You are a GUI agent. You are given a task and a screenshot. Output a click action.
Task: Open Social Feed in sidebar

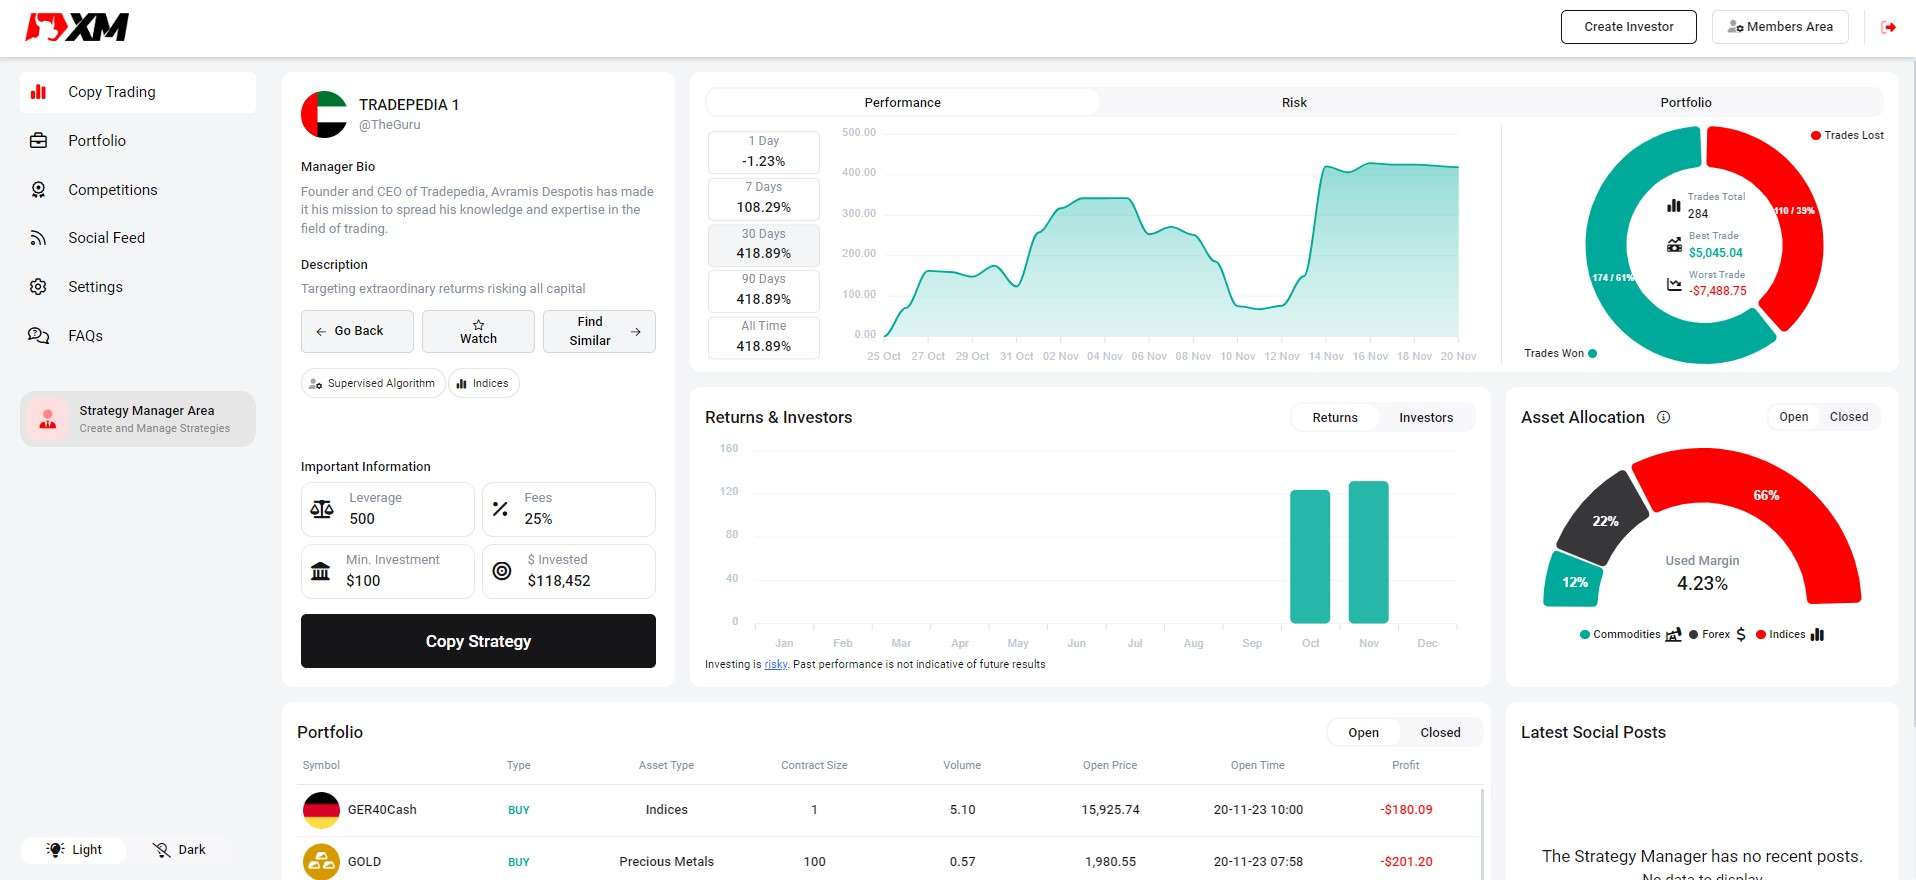tap(138, 238)
